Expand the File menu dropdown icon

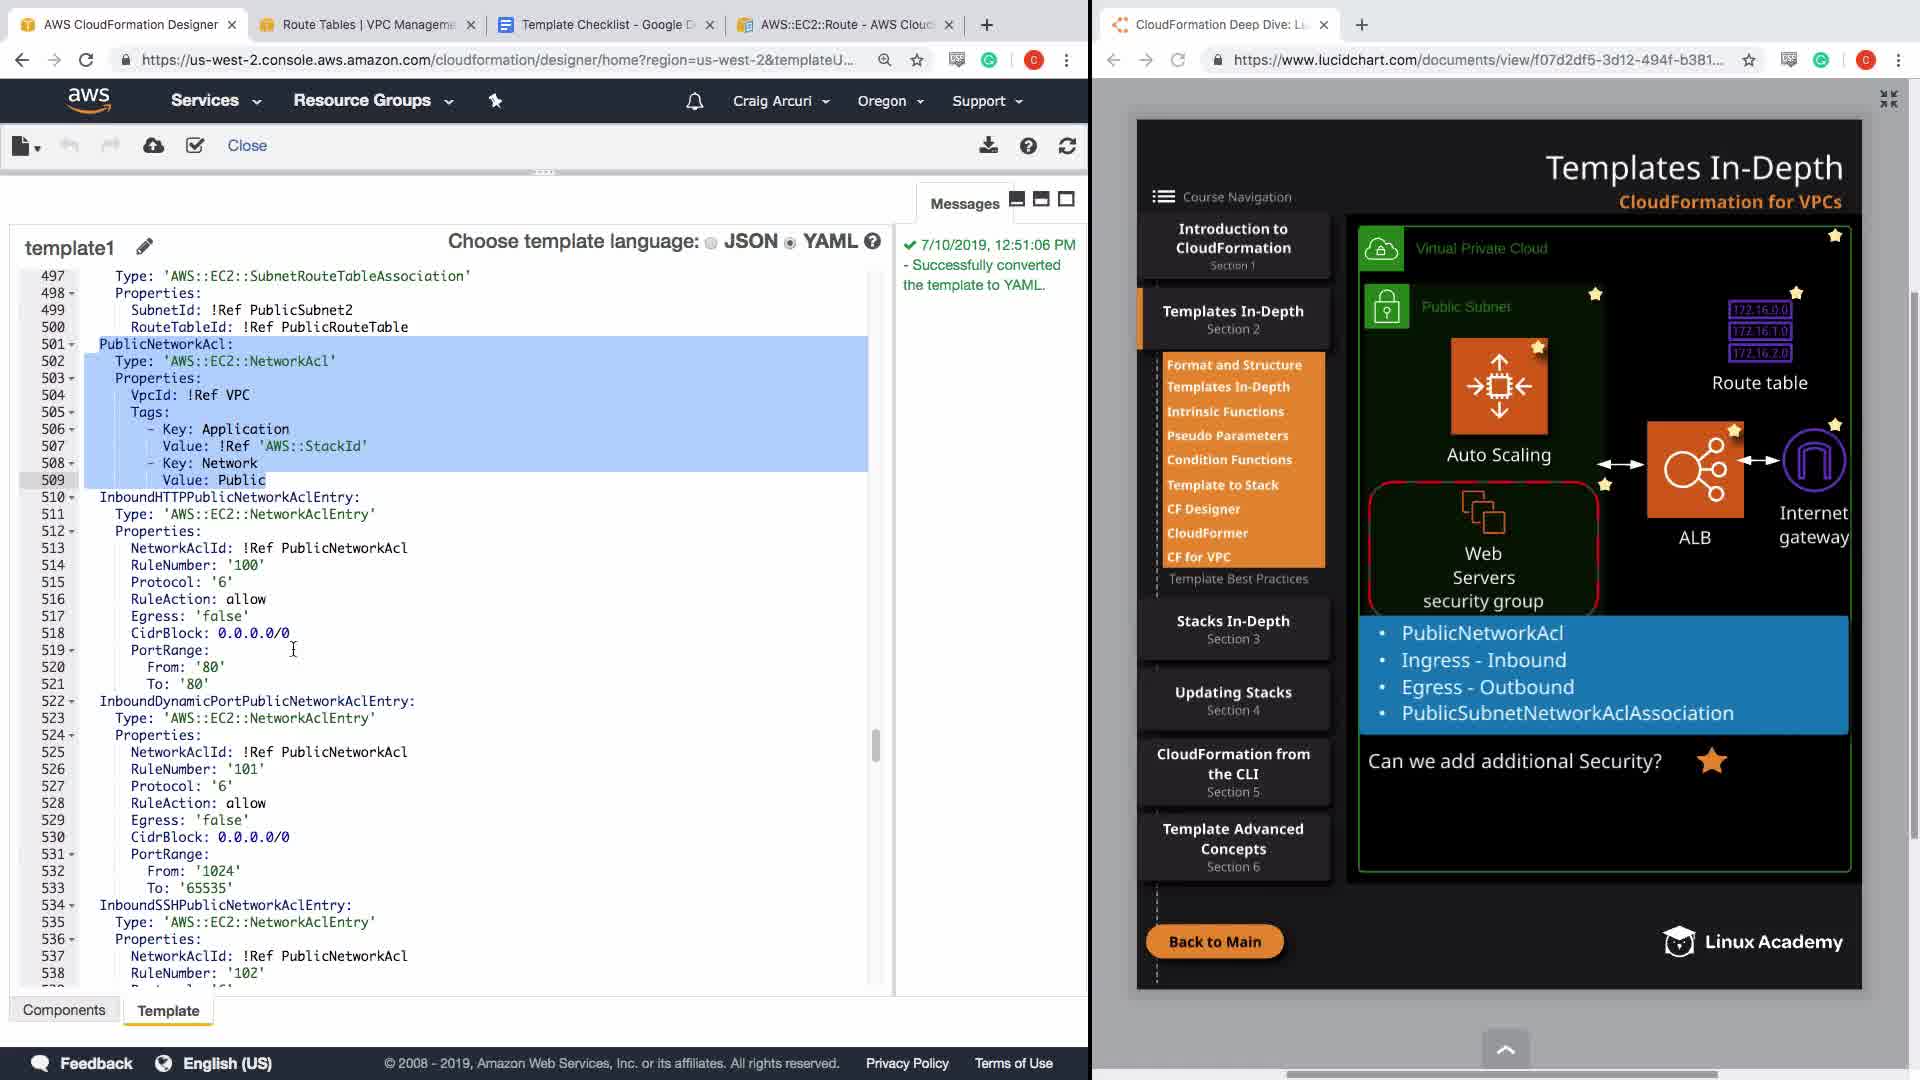click(26, 146)
